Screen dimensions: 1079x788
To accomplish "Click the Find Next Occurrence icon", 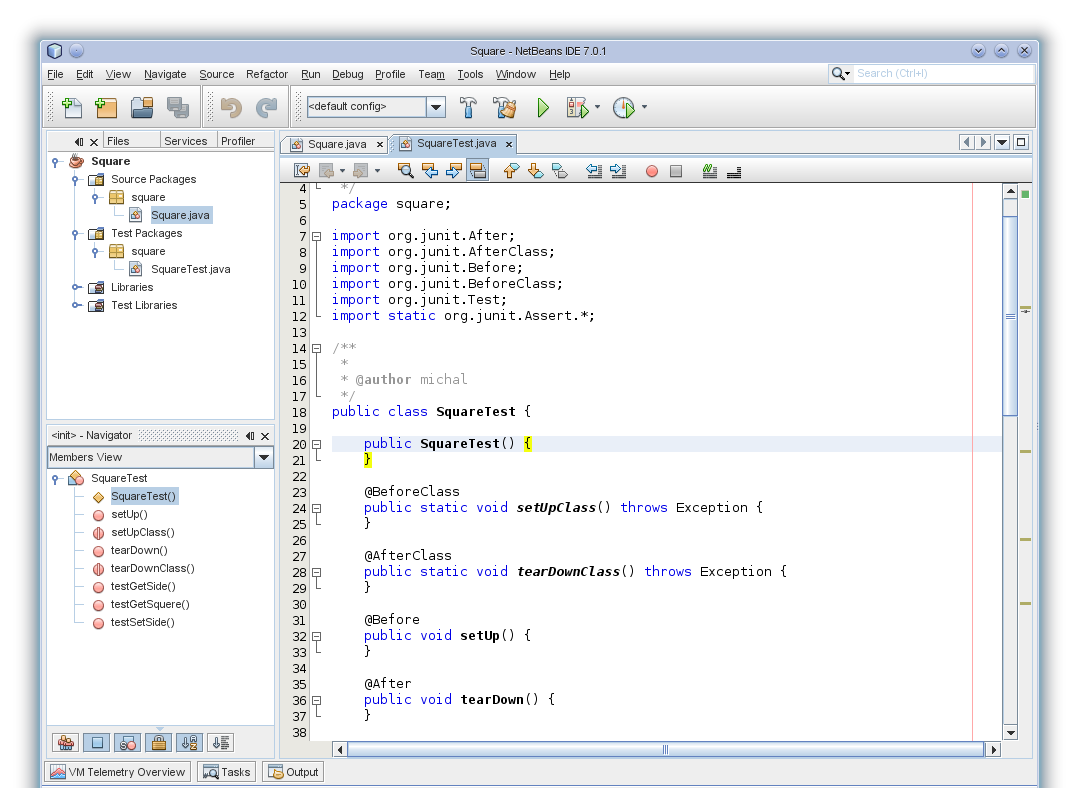I will [453, 171].
